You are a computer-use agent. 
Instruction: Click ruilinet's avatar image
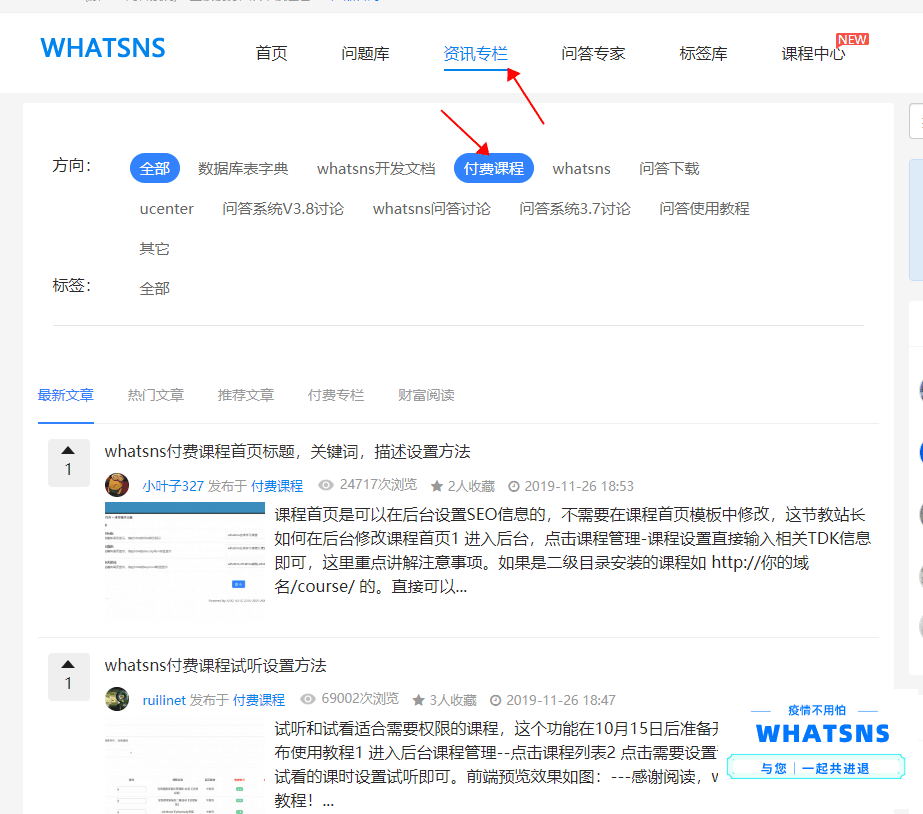(117, 700)
